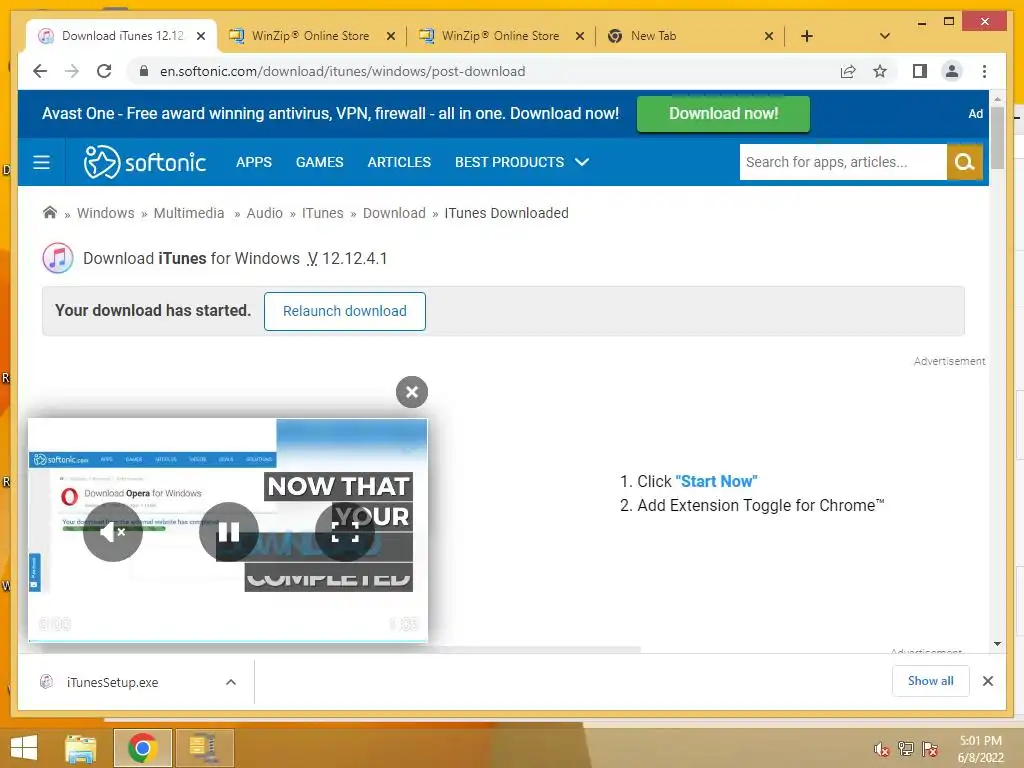Click the video progress bar

[x=228, y=641]
